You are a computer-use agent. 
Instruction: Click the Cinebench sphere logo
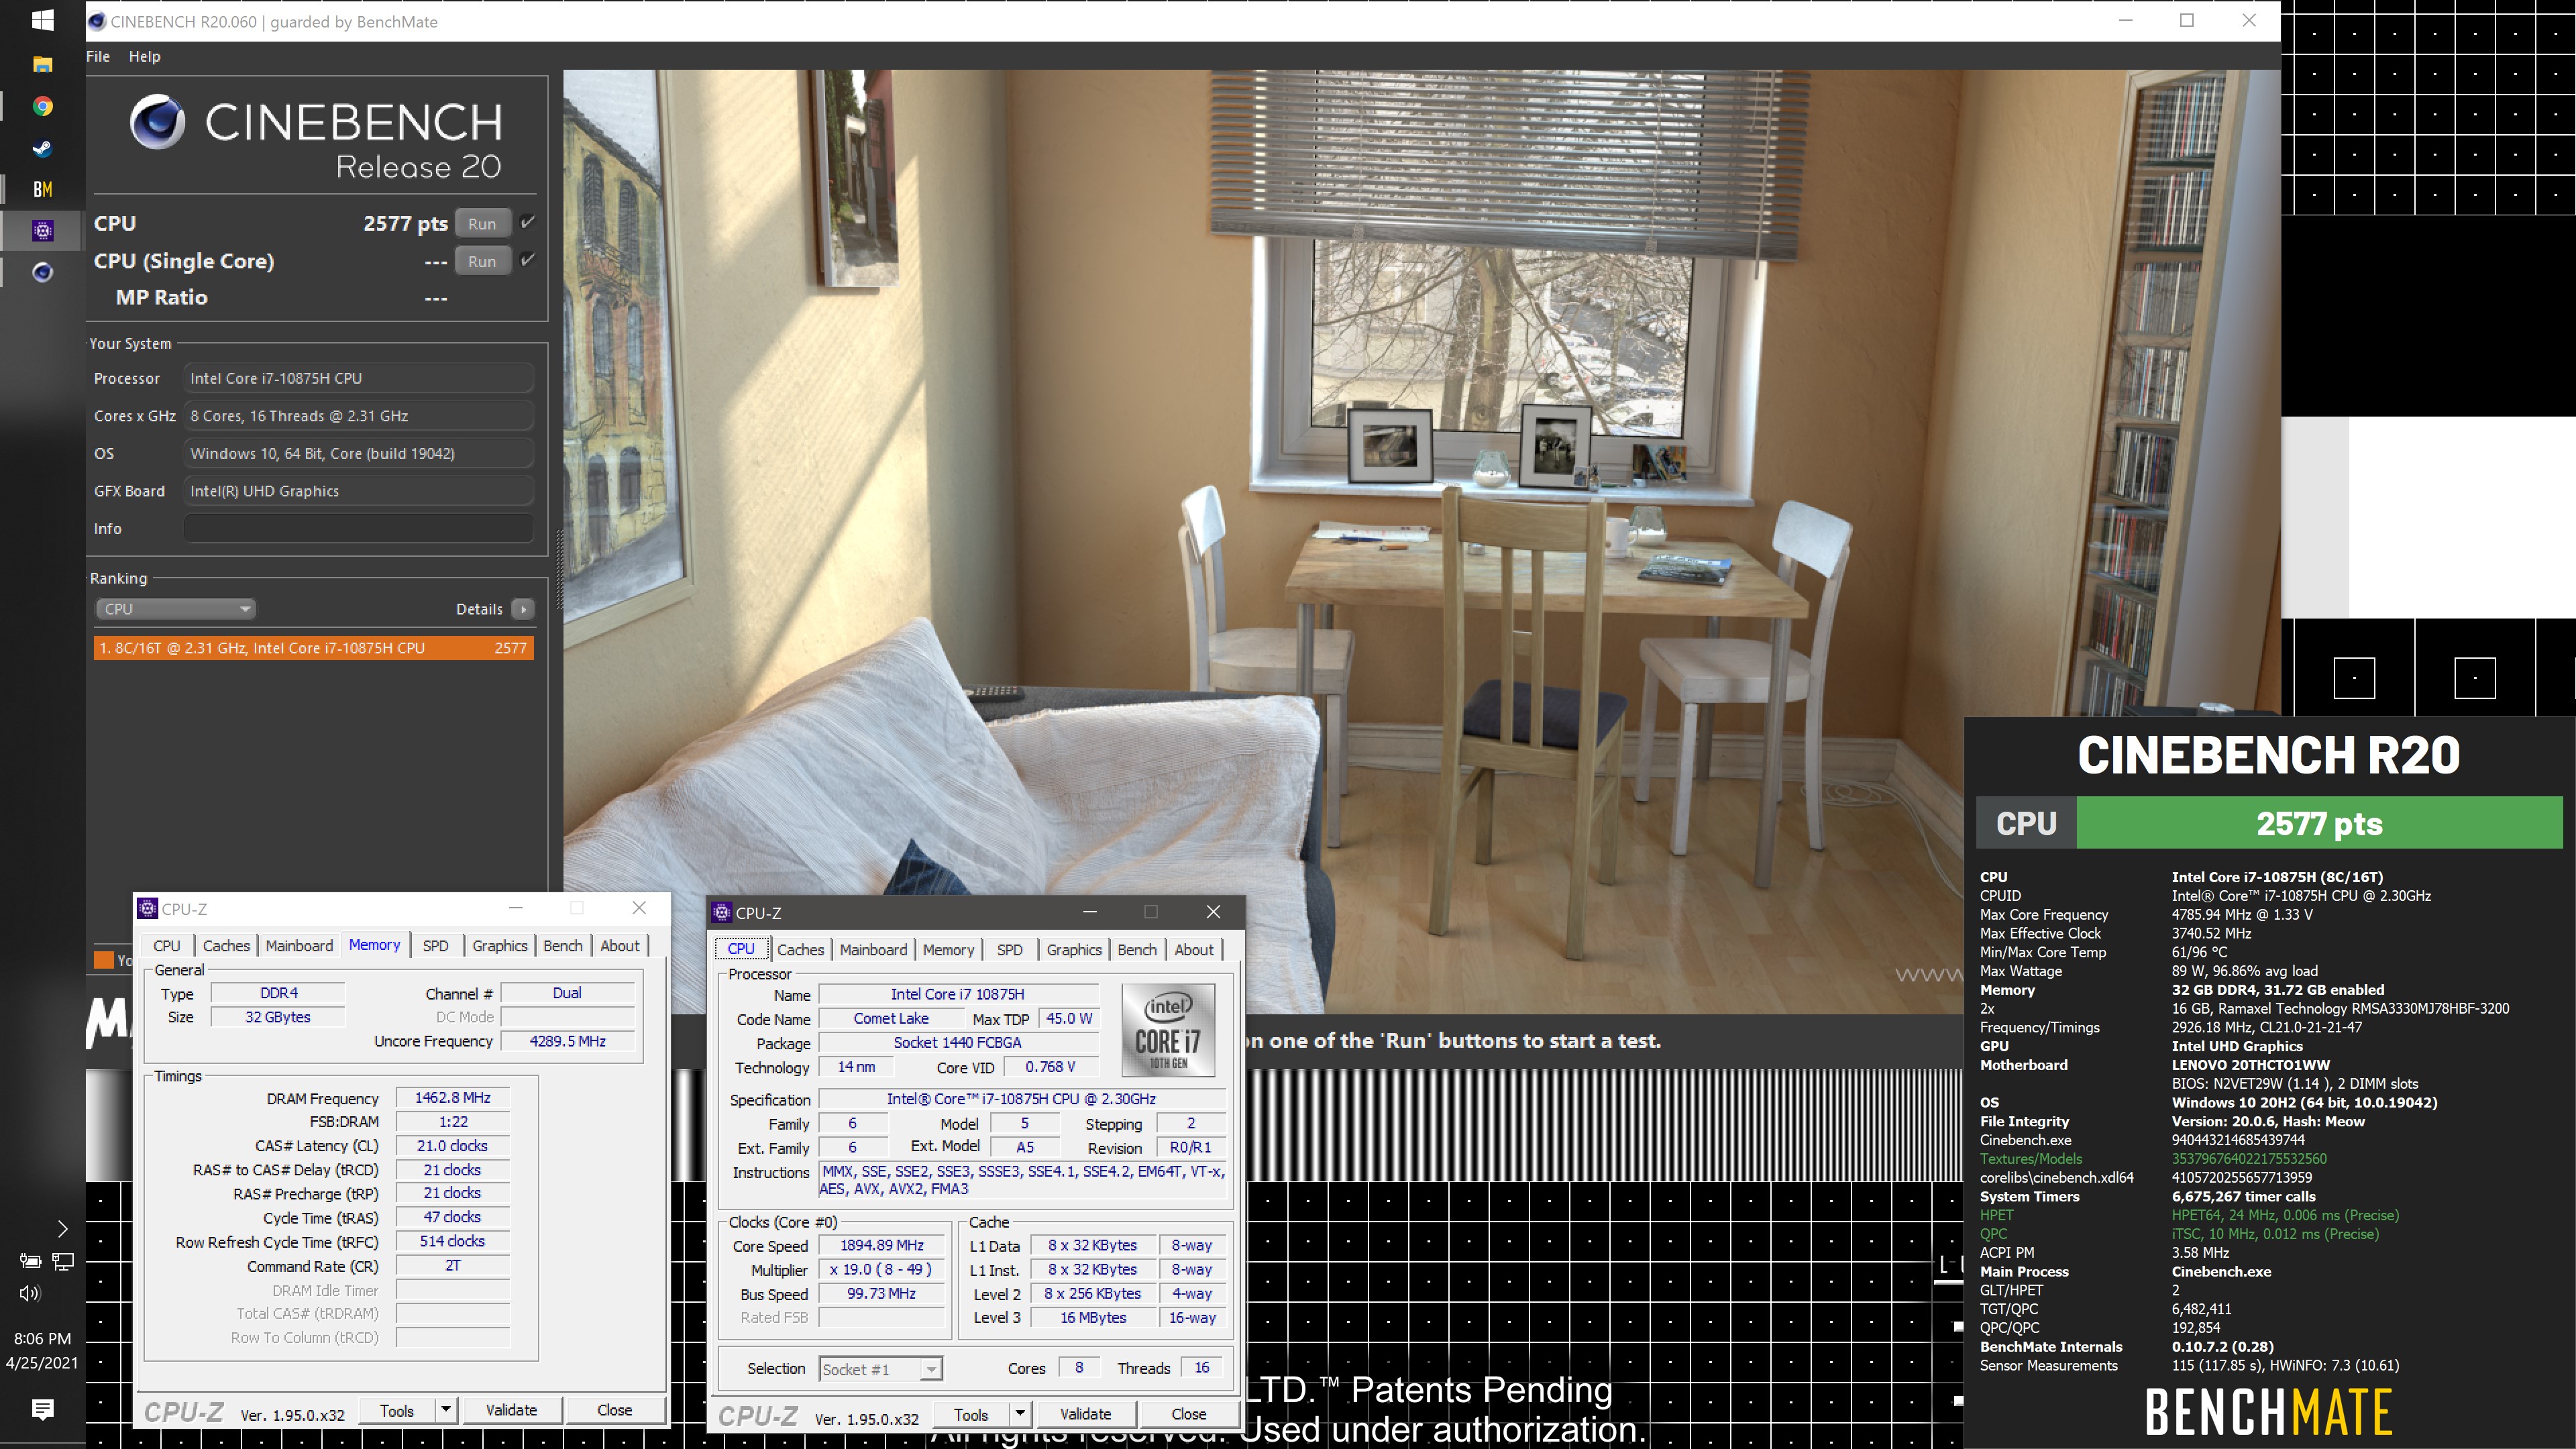click(x=158, y=123)
